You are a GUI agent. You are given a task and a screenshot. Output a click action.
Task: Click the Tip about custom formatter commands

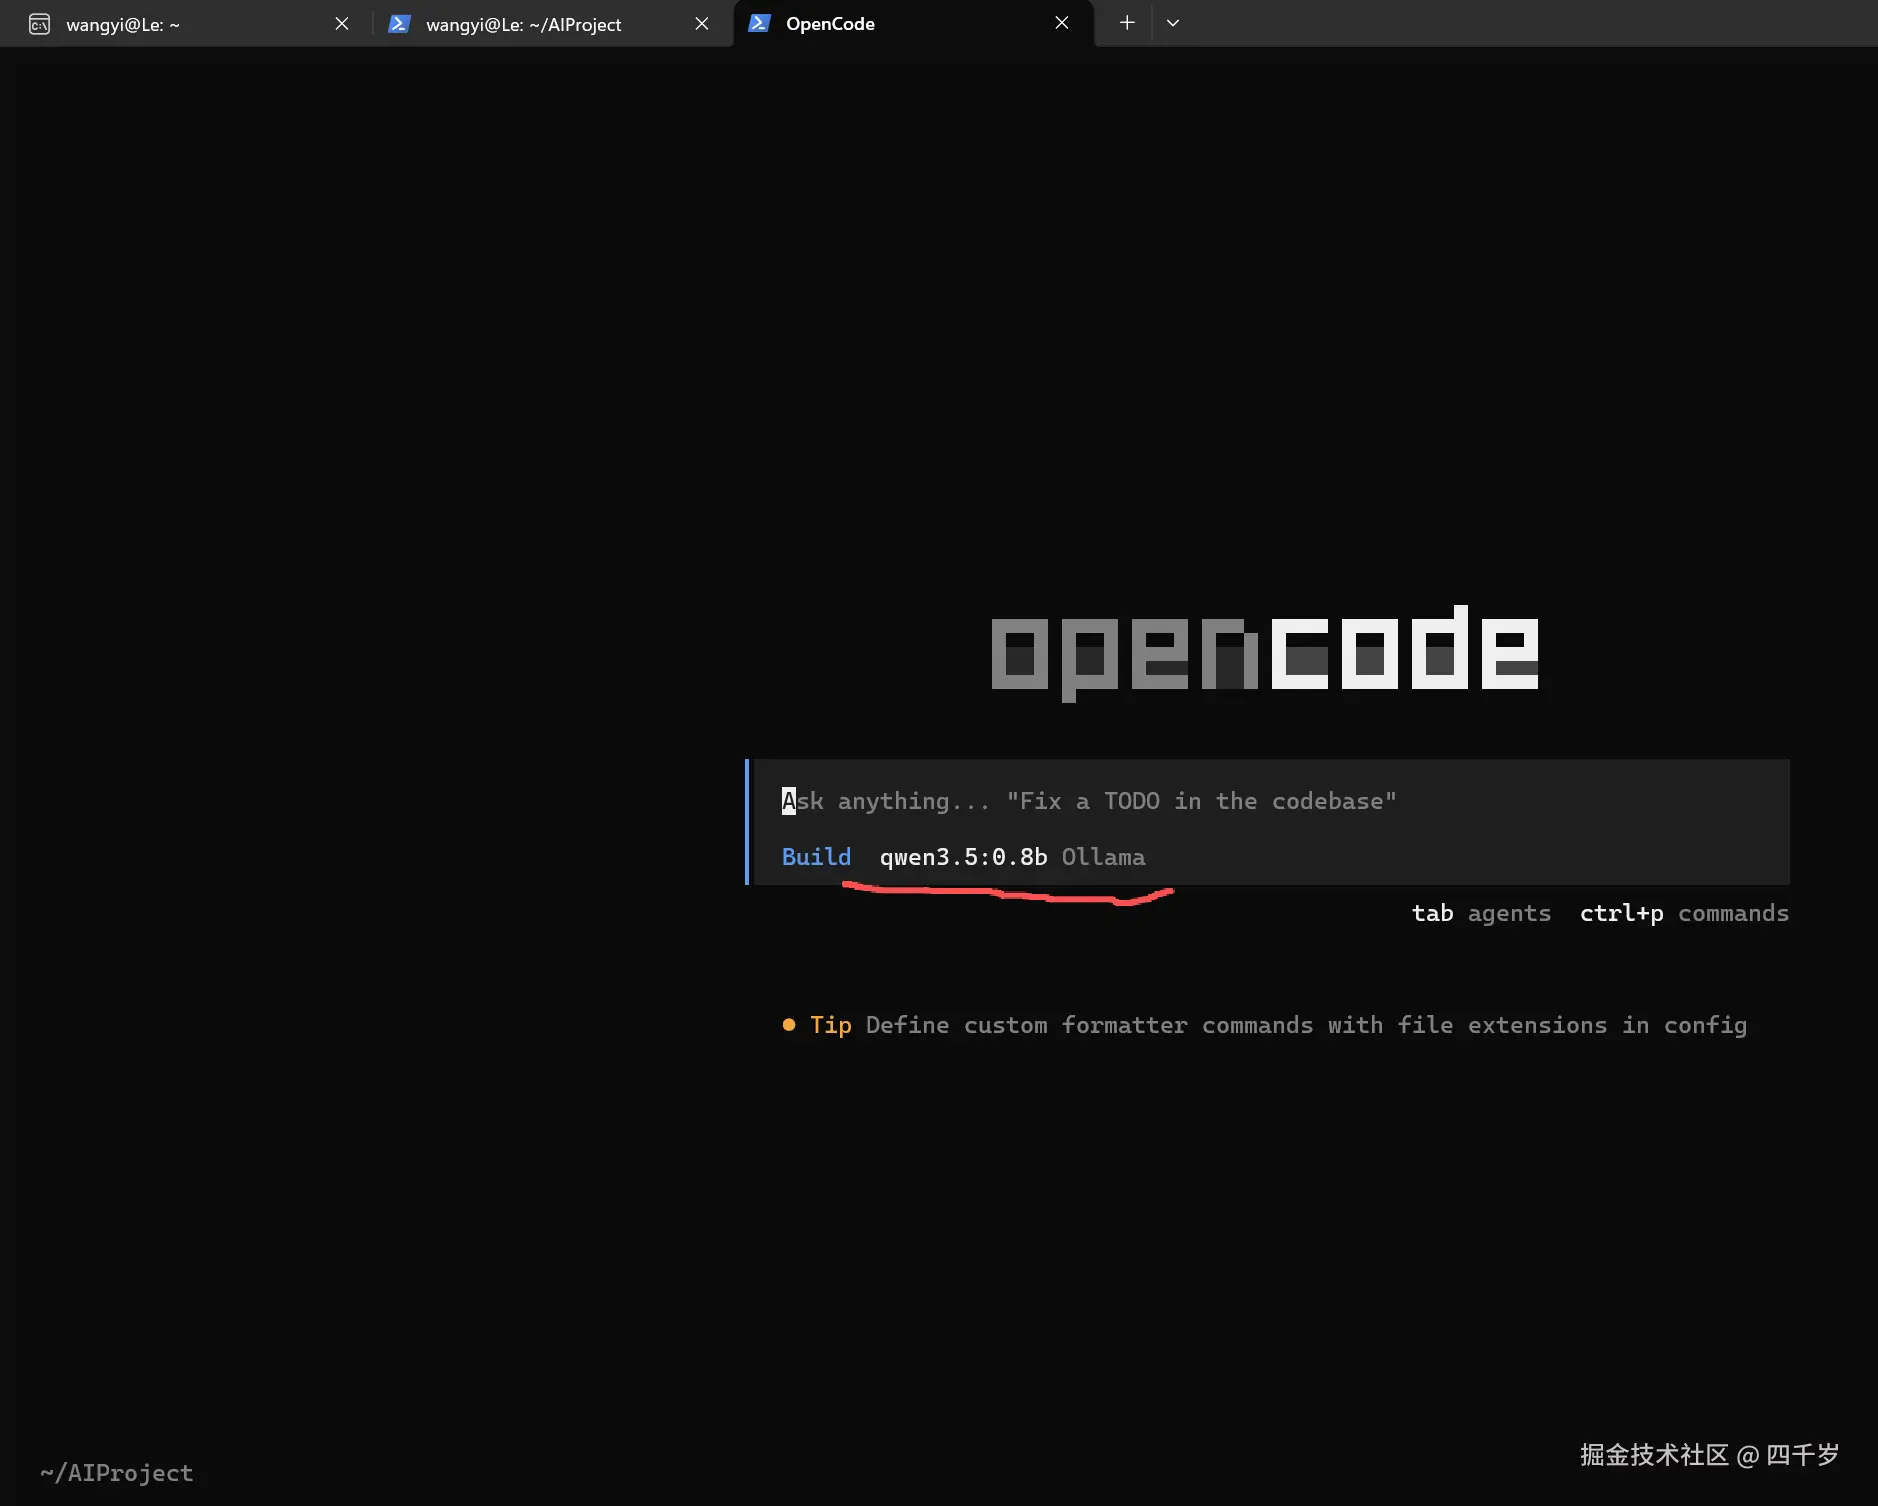(x=1265, y=1025)
